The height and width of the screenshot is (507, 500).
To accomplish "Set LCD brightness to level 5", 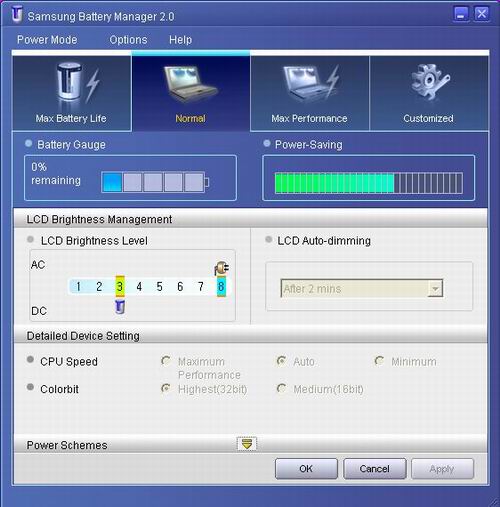I will coord(160,286).
